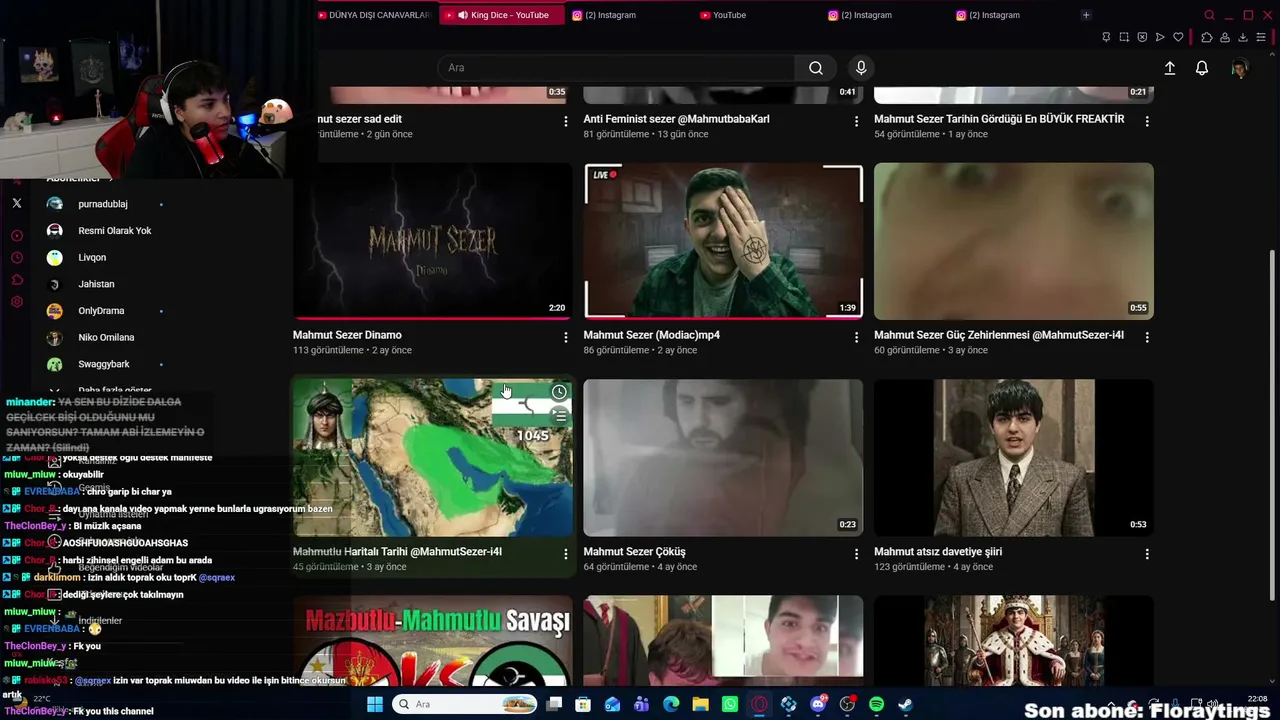Image resolution: width=1280 pixels, height=720 pixels.
Task: Click the Windows Start button
Action: point(374,705)
